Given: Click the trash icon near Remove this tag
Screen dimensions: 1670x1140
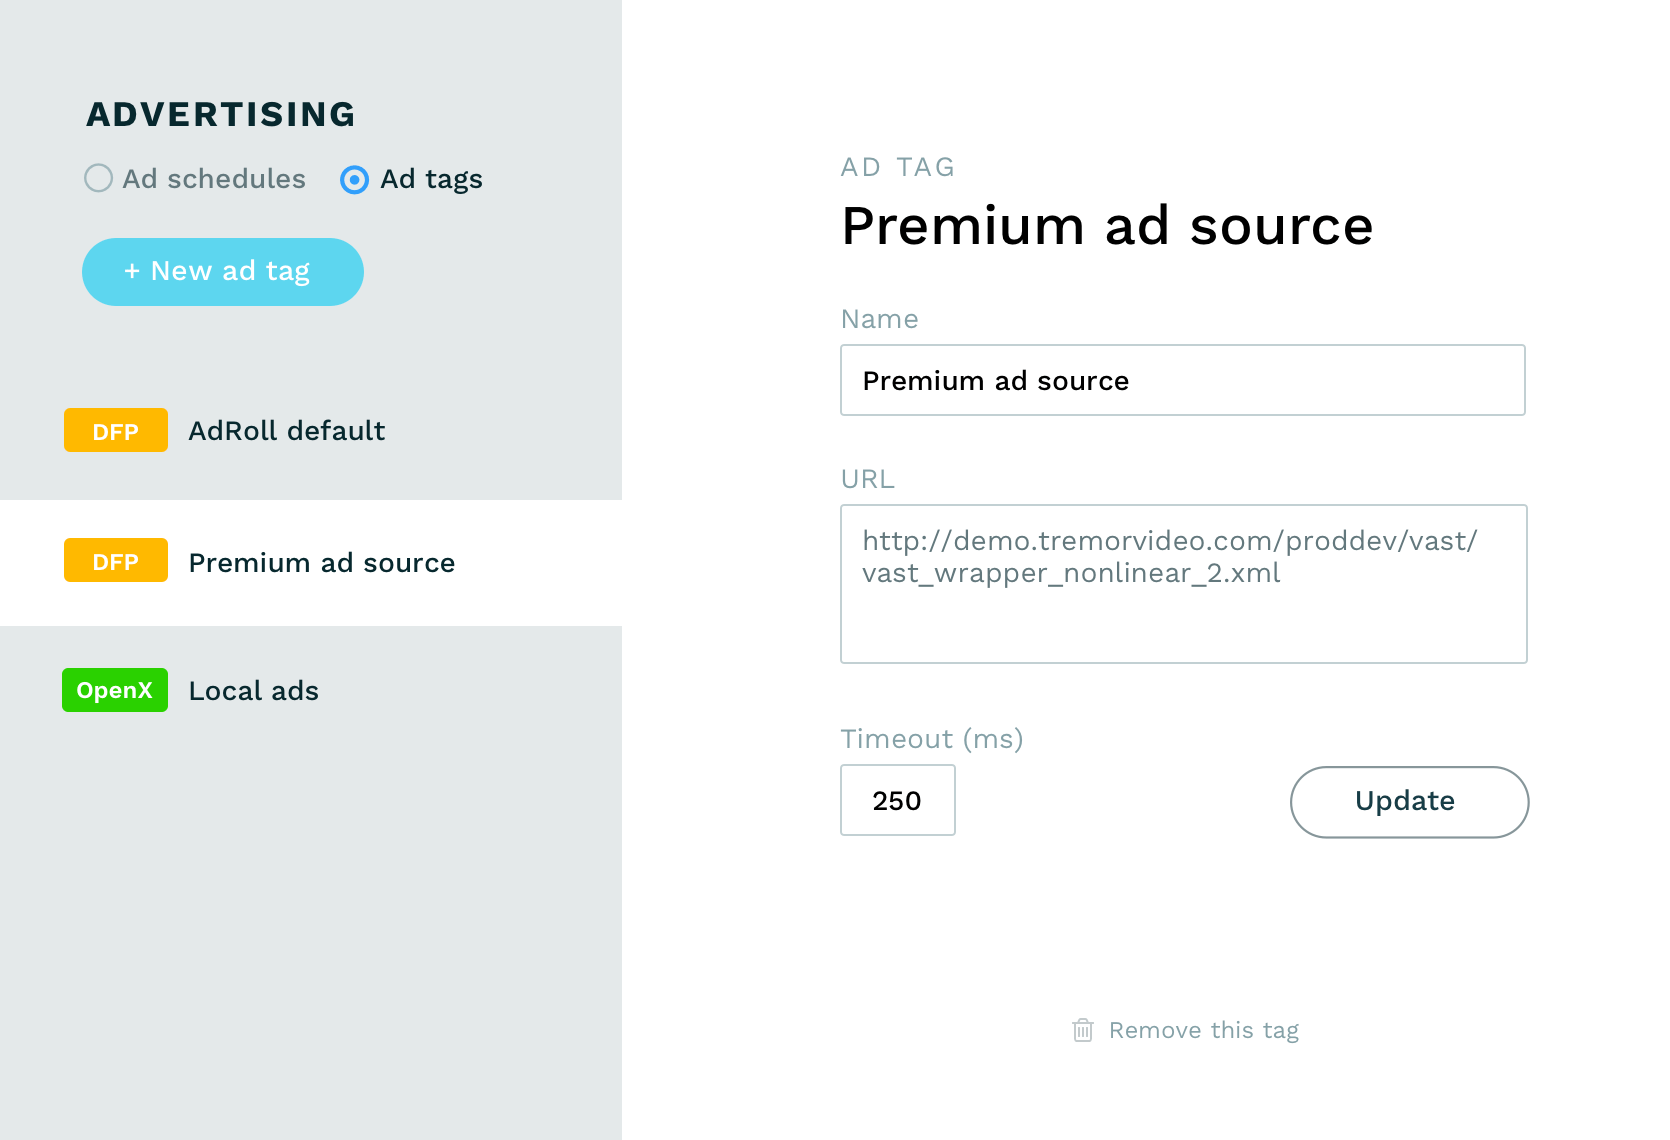Looking at the screenshot, I should coord(1083,1029).
